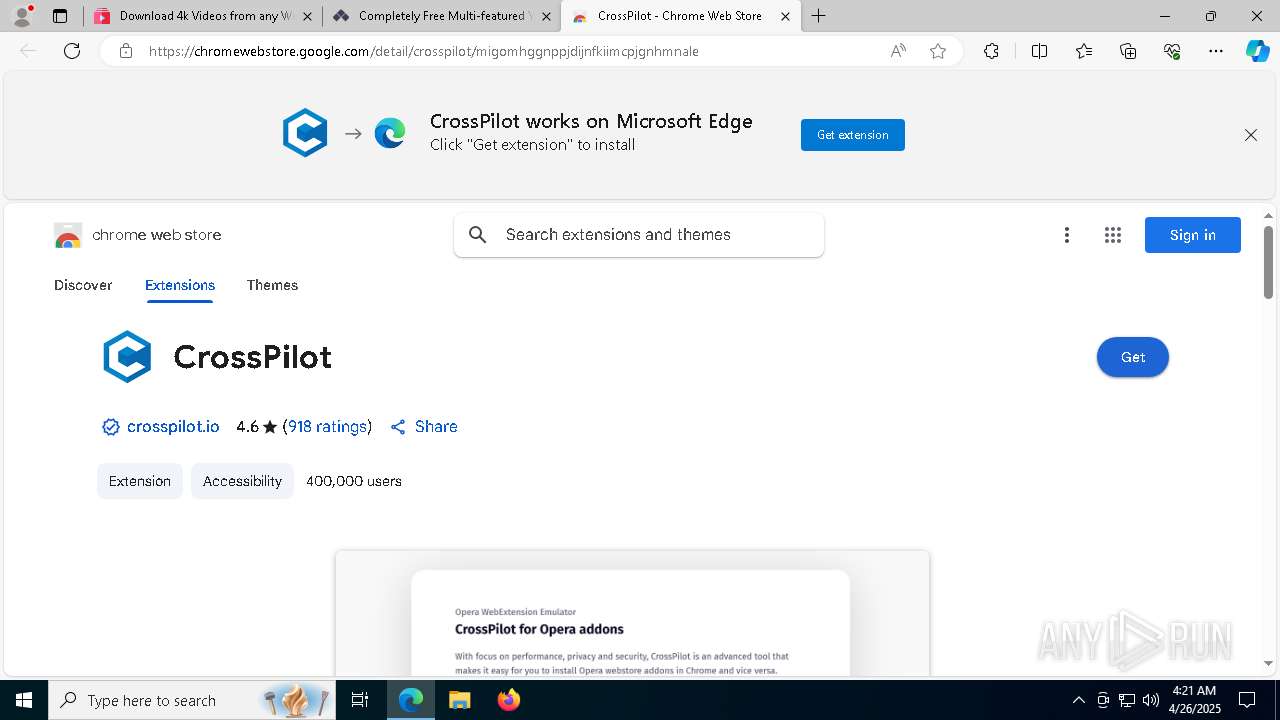Click the Share link
The width and height of the screenshot is (1280, 720).
click(x=424, y=427)
